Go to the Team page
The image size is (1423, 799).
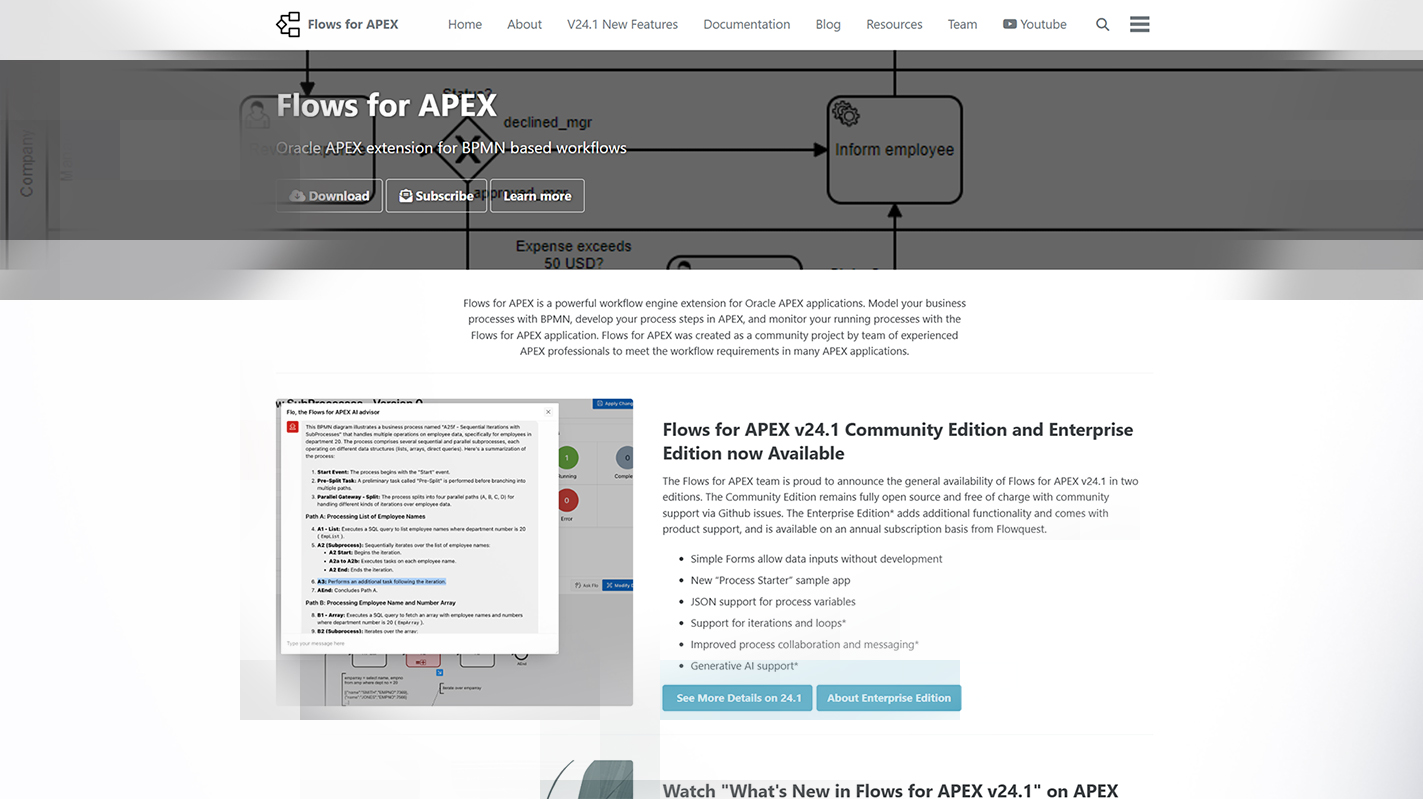(962, 25)
